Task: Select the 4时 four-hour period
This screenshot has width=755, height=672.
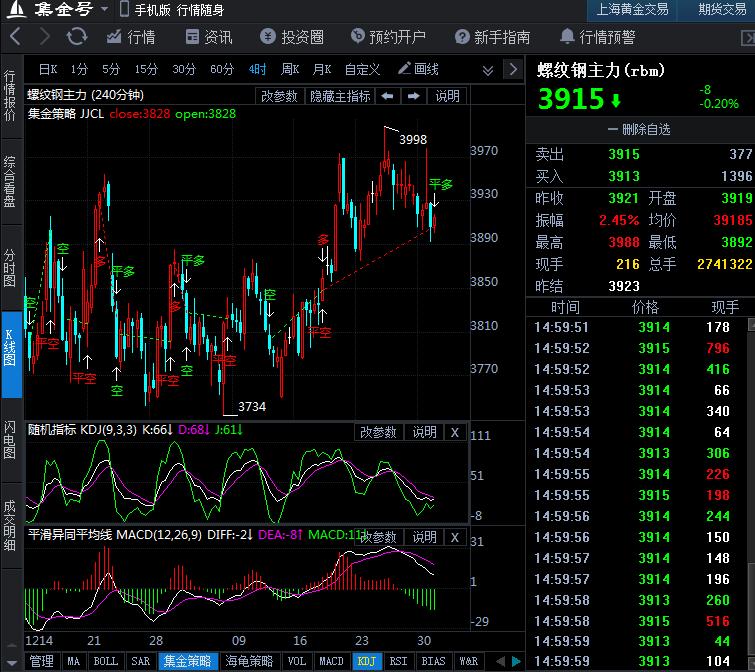Action: click(257, 69)
